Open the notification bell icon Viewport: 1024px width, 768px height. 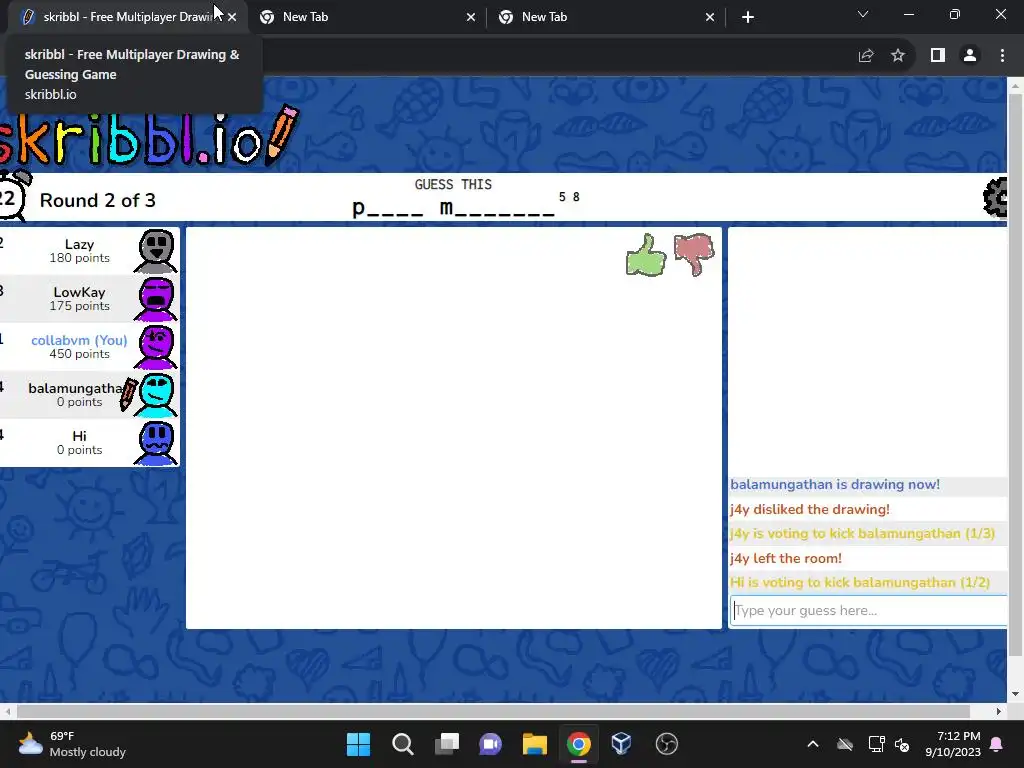click(x=997, y=744)
